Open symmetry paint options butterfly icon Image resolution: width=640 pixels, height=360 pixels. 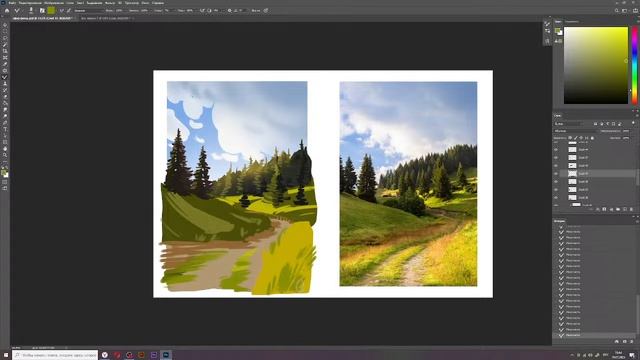pos(266,11)
